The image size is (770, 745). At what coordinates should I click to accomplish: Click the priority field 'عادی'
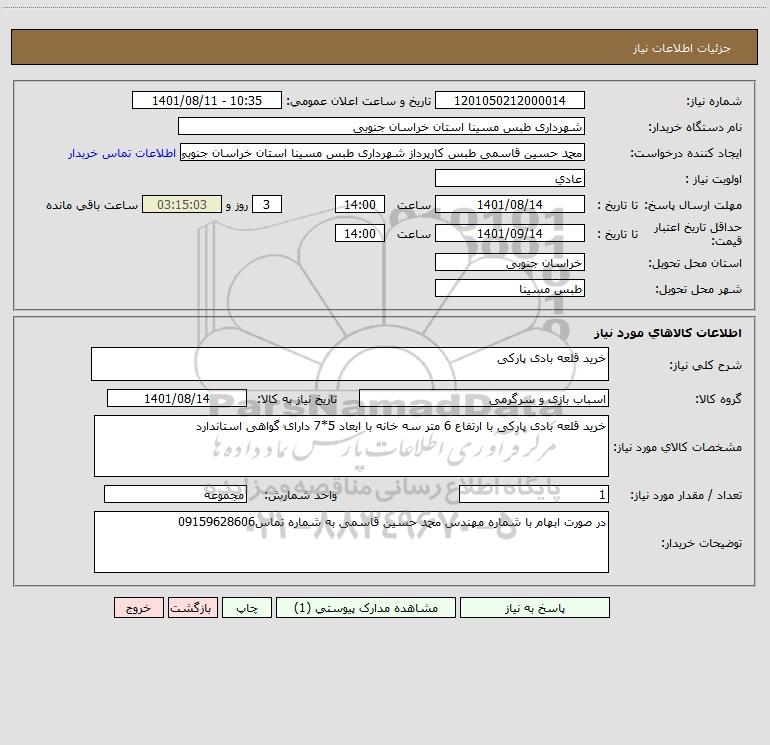point(510,178)
